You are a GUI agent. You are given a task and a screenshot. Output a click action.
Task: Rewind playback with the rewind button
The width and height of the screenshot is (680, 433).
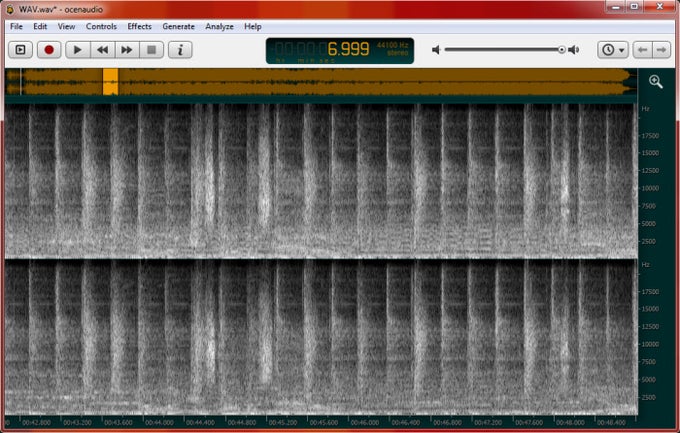click(102, 50)
